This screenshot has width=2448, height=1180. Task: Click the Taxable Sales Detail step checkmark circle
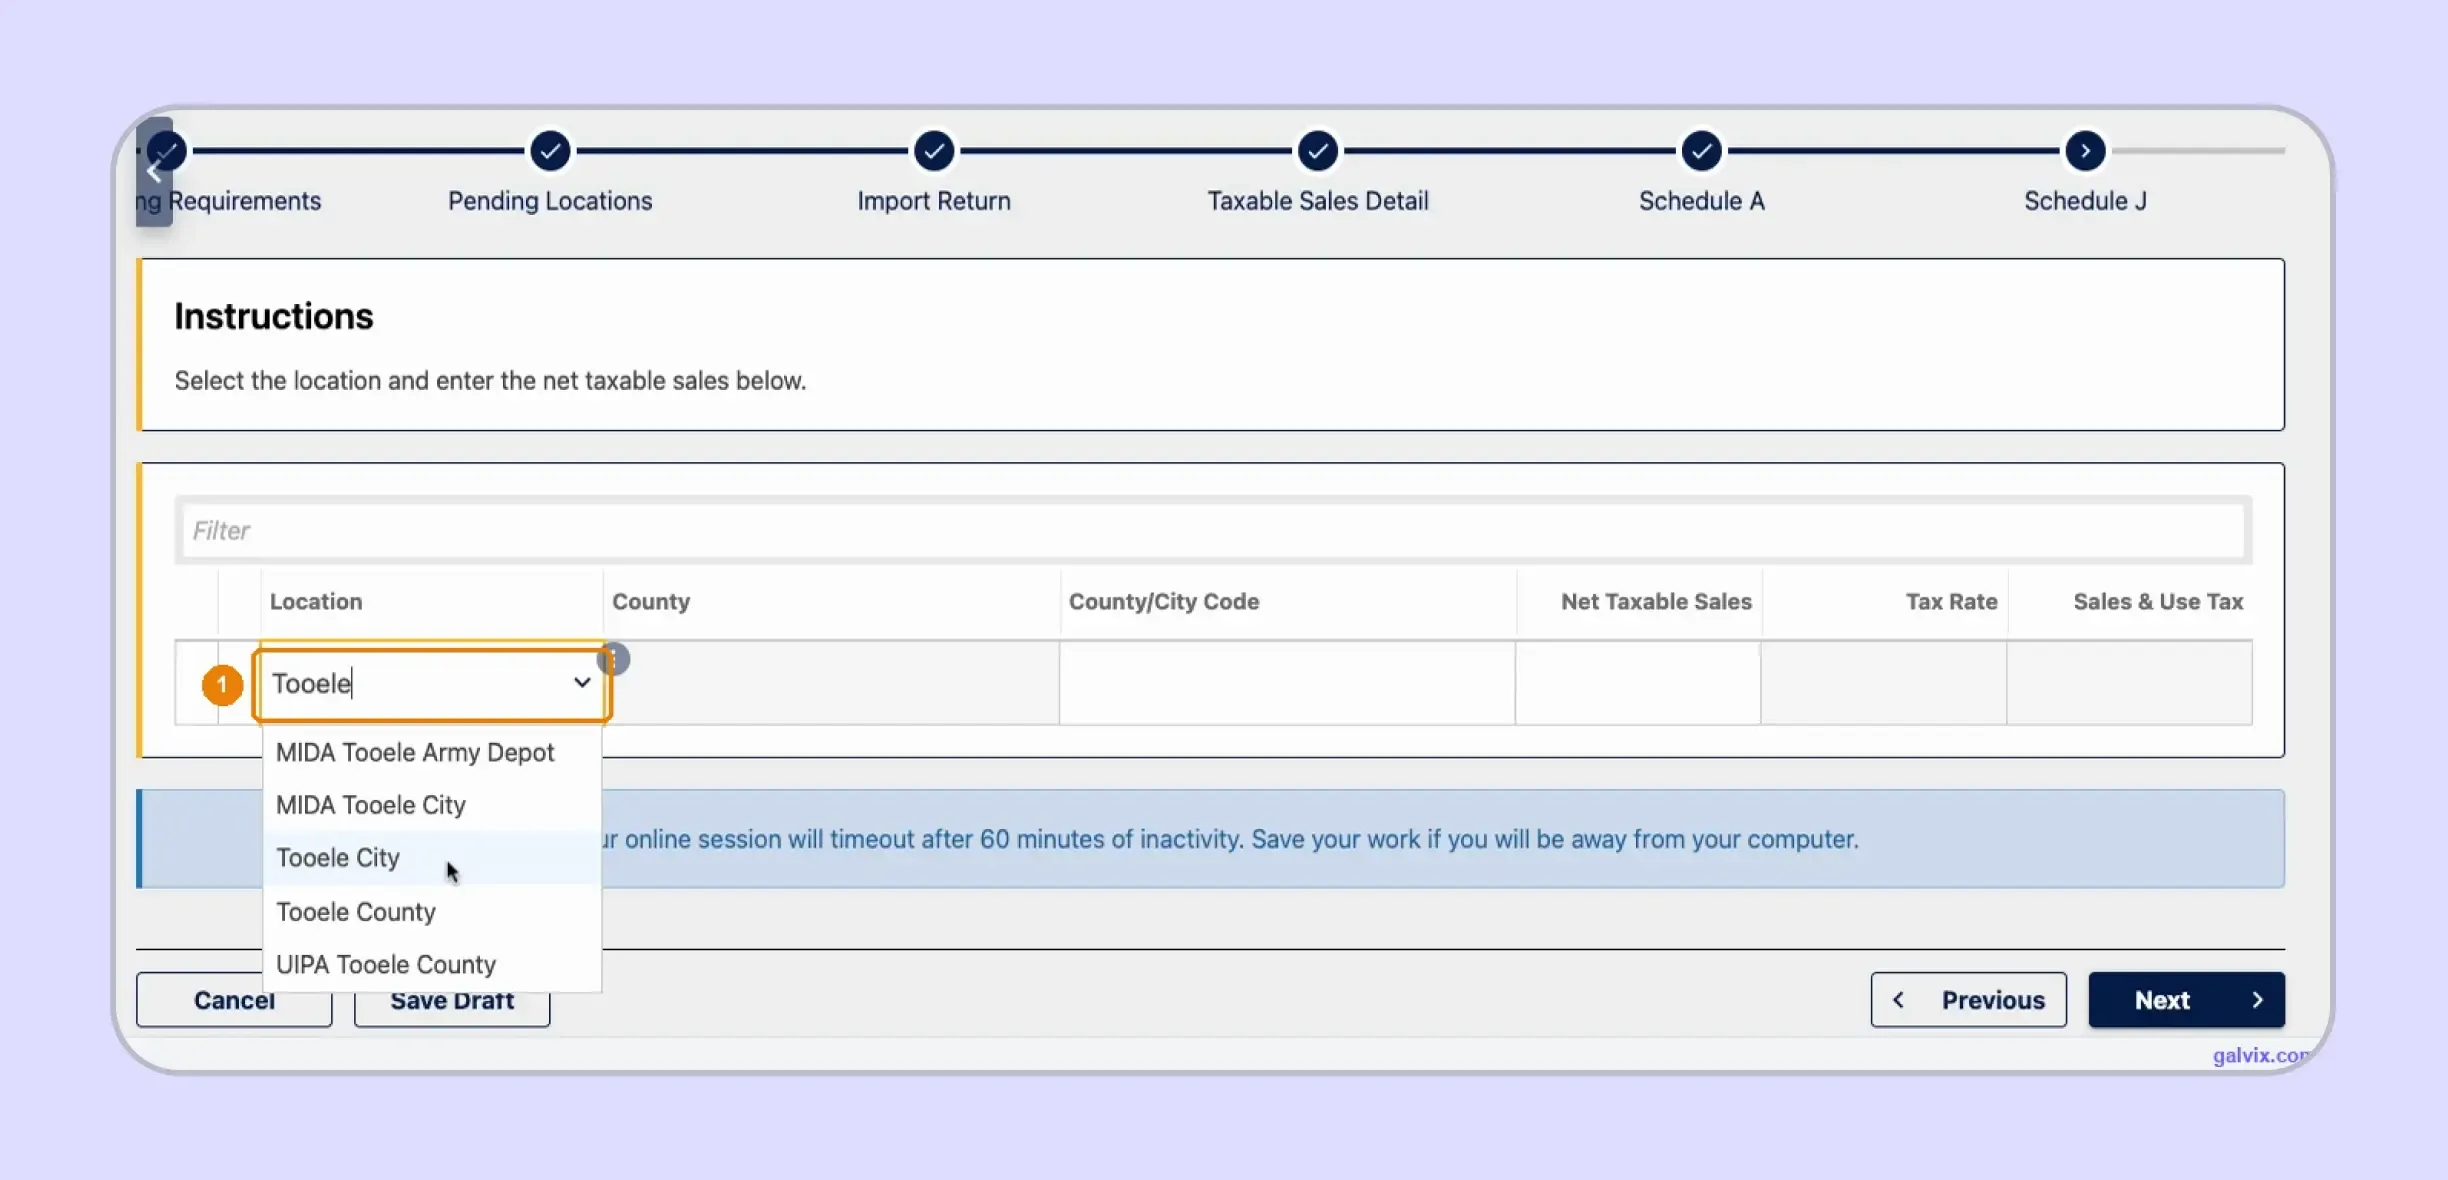pos(1318,151)
